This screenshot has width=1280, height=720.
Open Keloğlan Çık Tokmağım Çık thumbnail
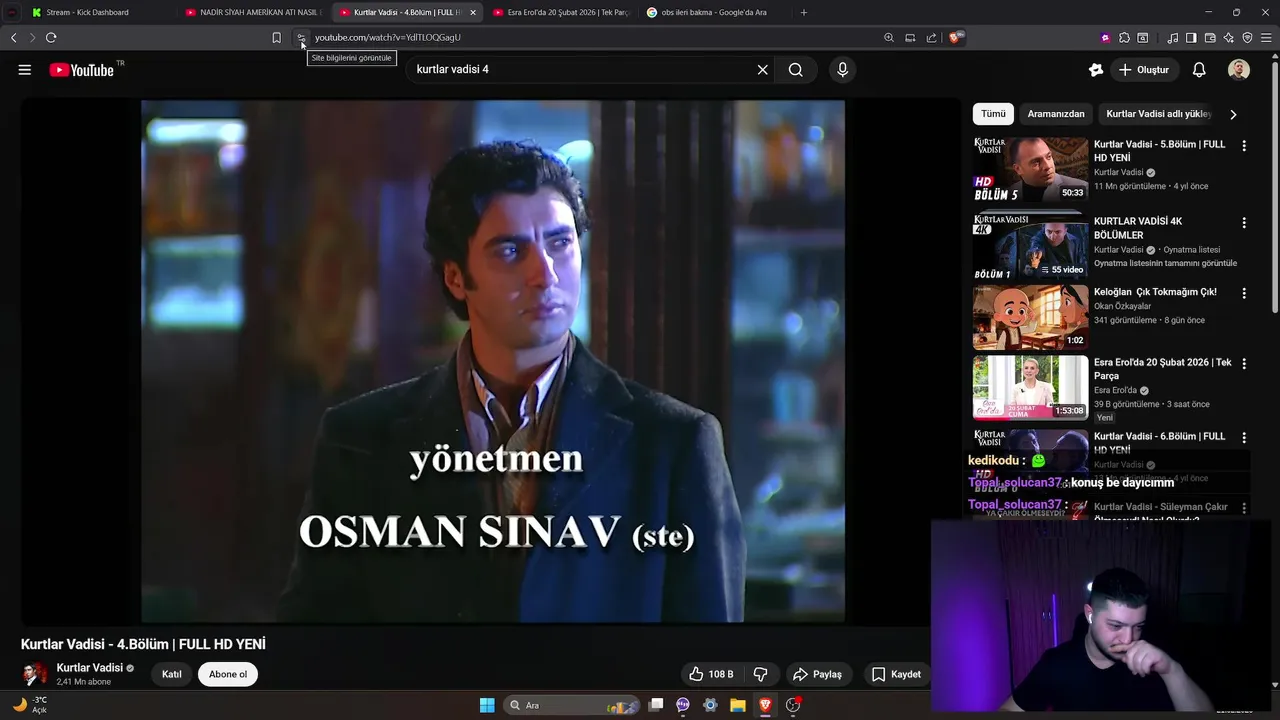pos(1030,317)
